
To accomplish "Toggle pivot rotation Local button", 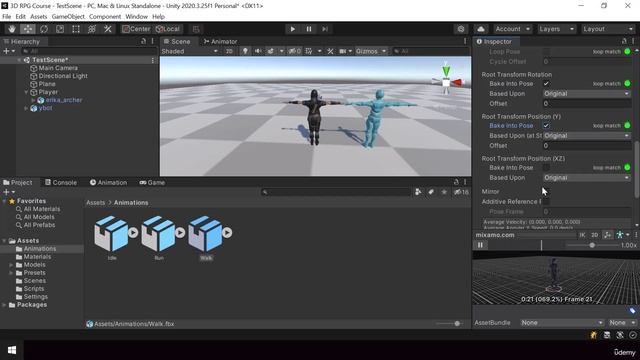I will tap(168, 29).
